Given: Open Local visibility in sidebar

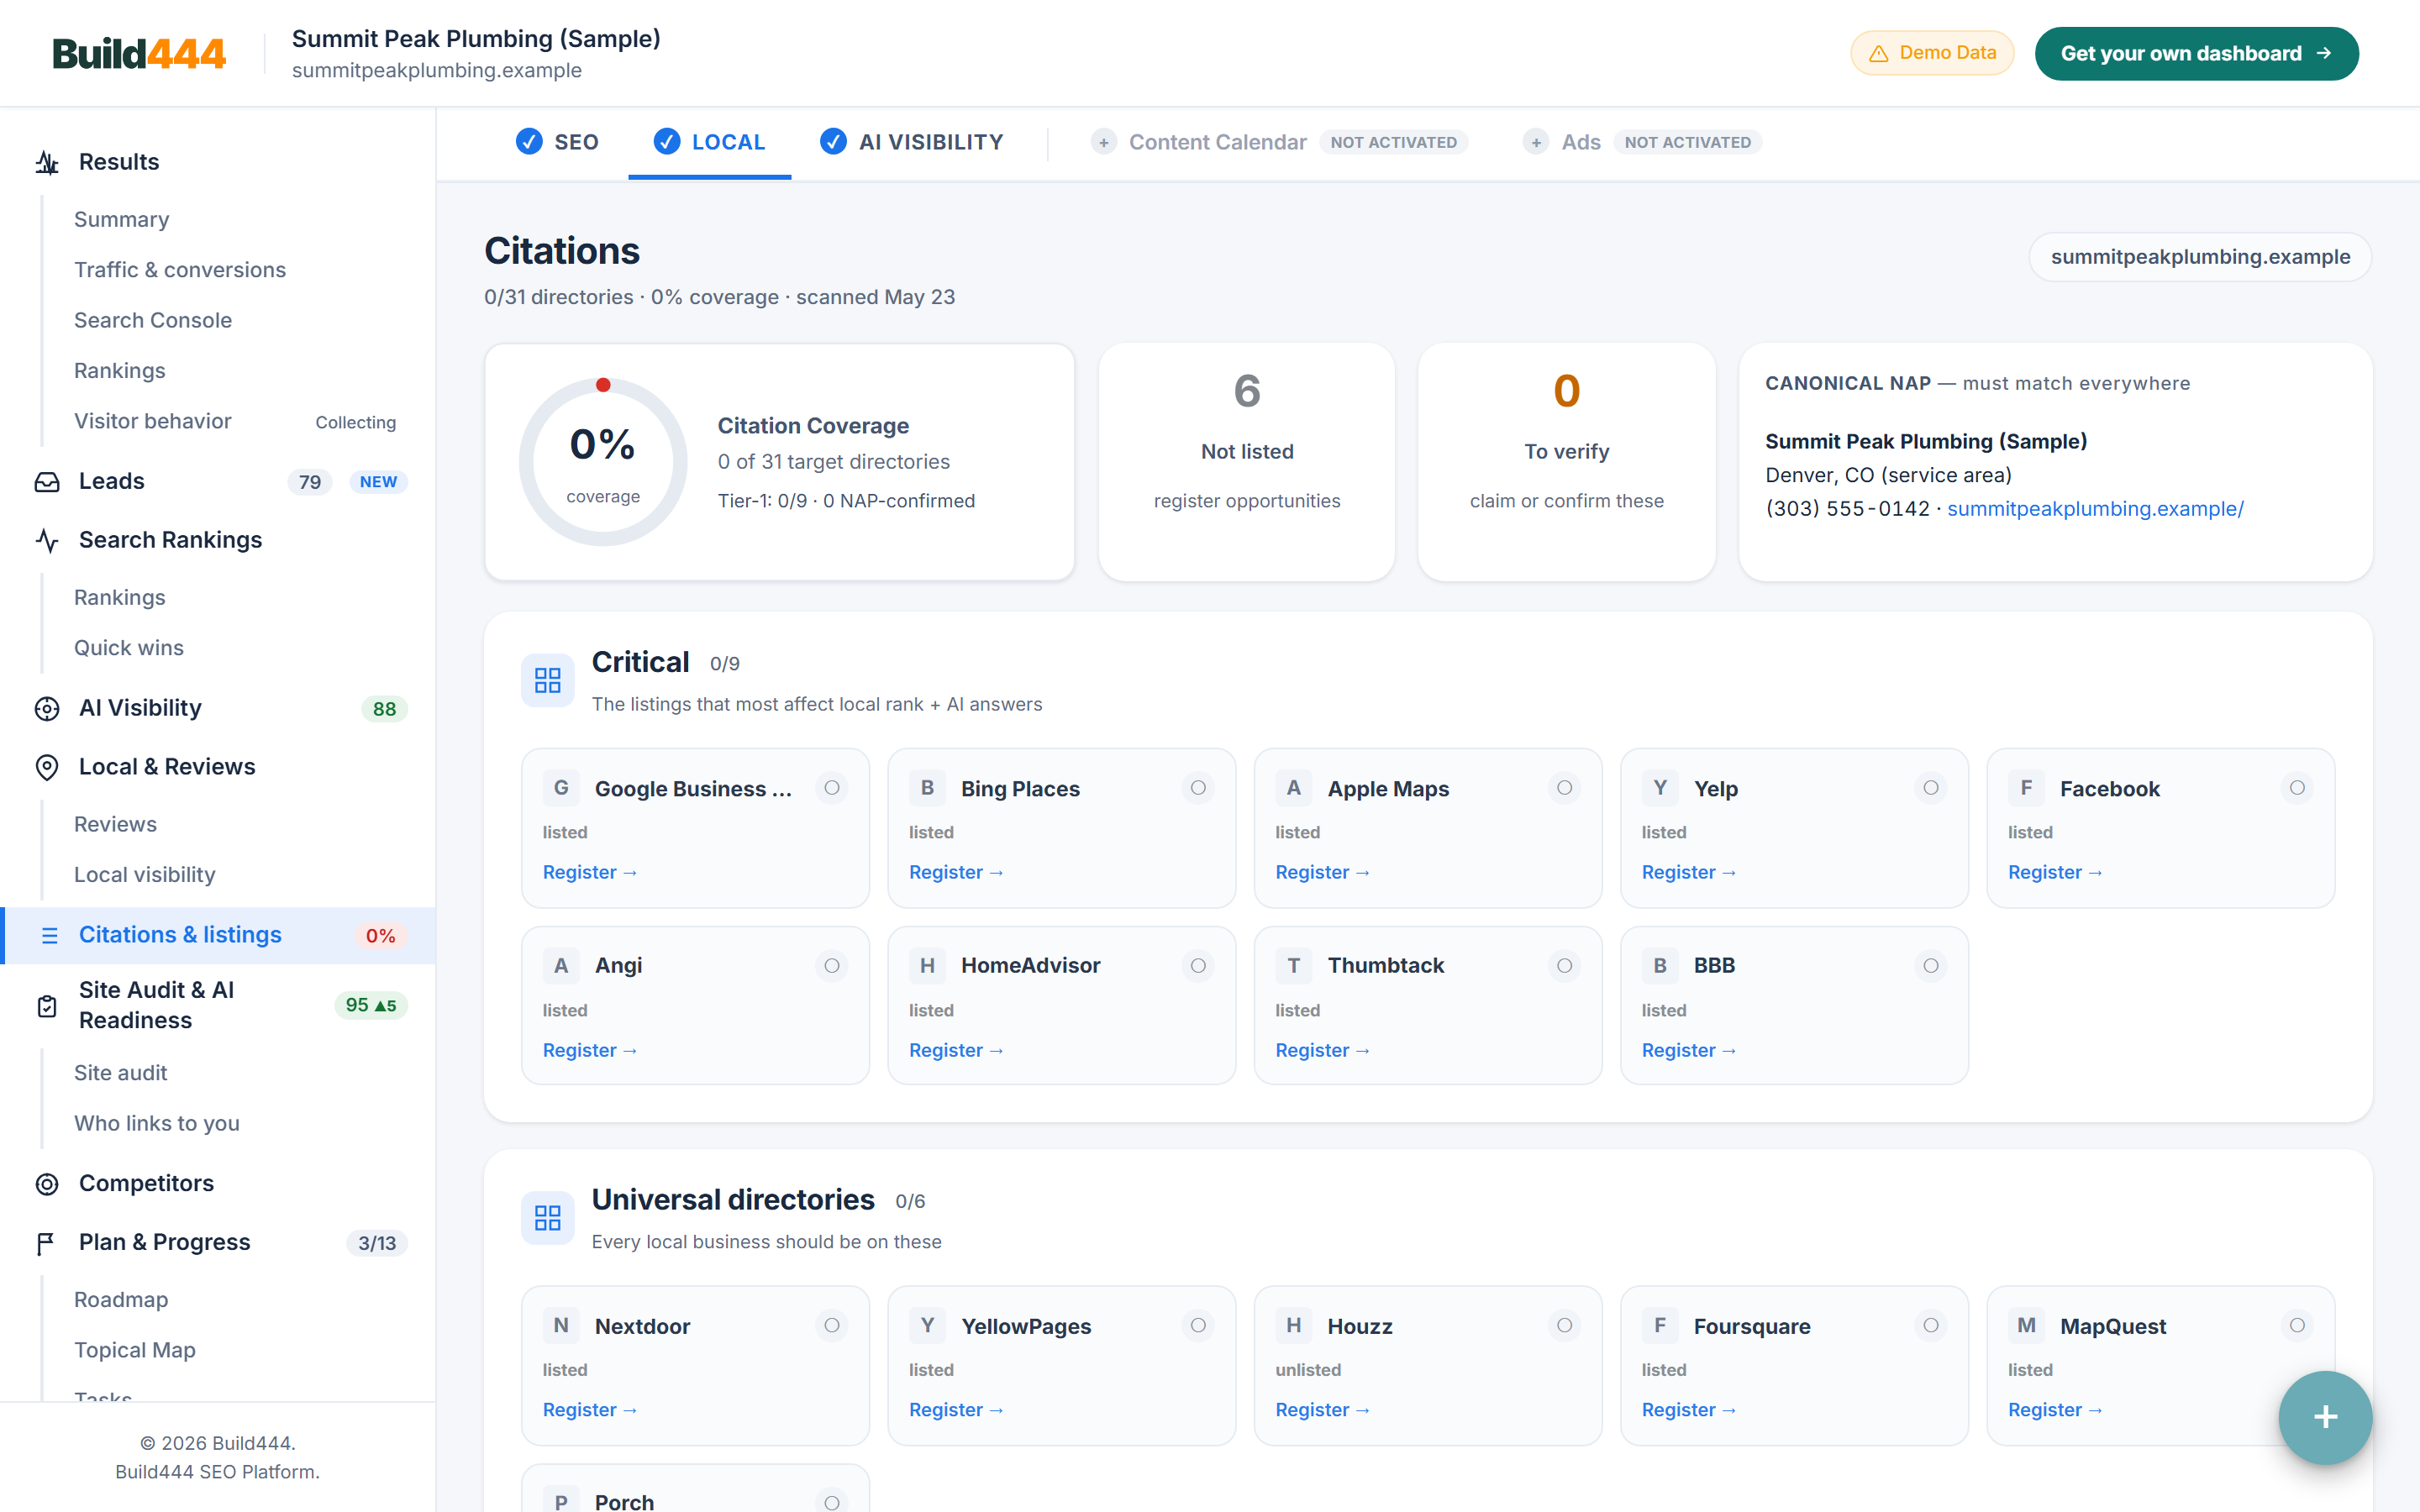Looking at the screenshot, I should 145,875.
